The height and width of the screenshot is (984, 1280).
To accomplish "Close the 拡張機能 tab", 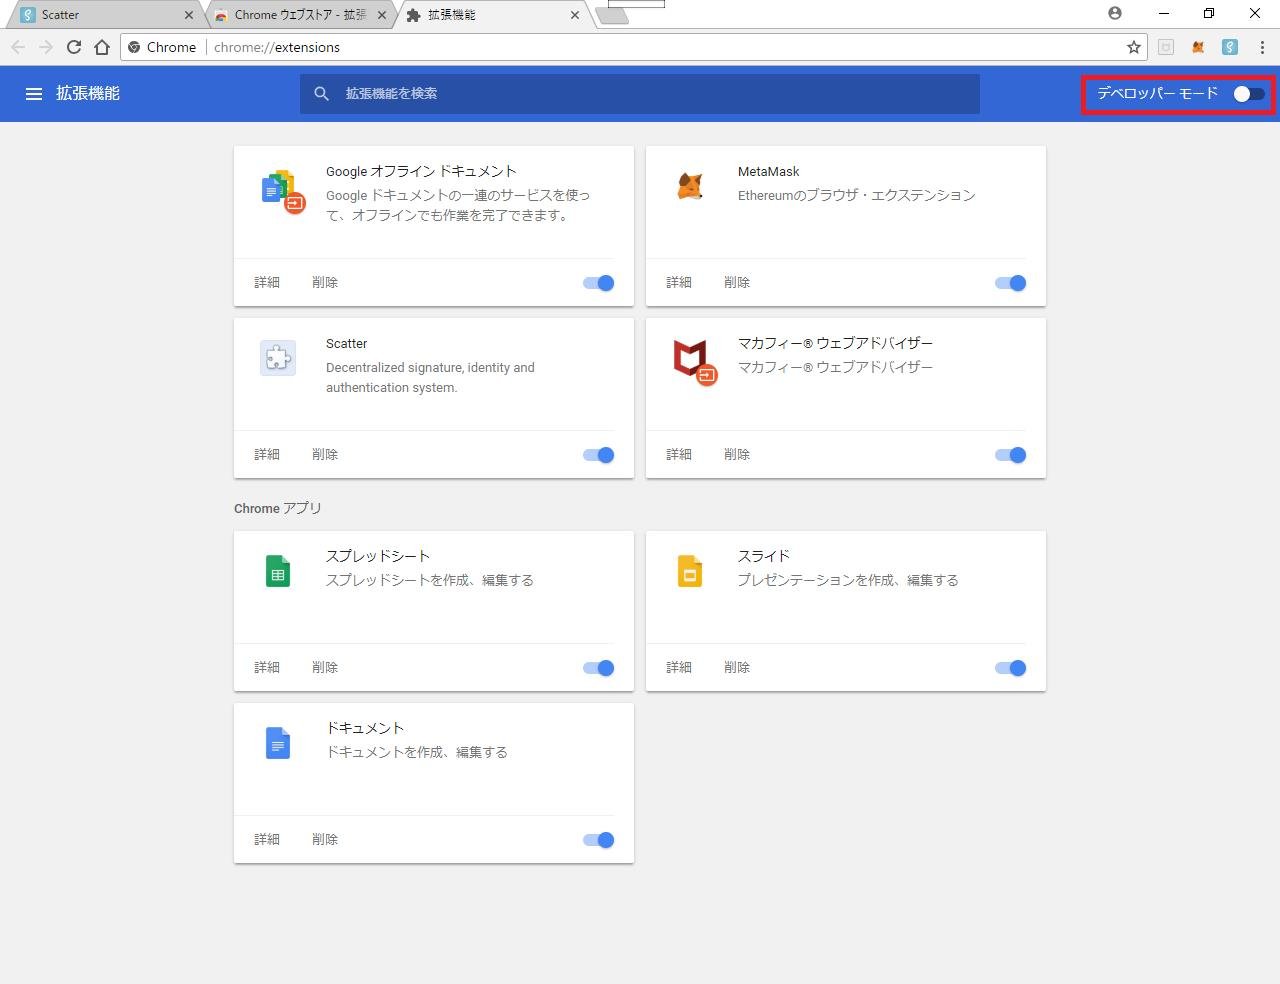I will click(x=575, y=15).
